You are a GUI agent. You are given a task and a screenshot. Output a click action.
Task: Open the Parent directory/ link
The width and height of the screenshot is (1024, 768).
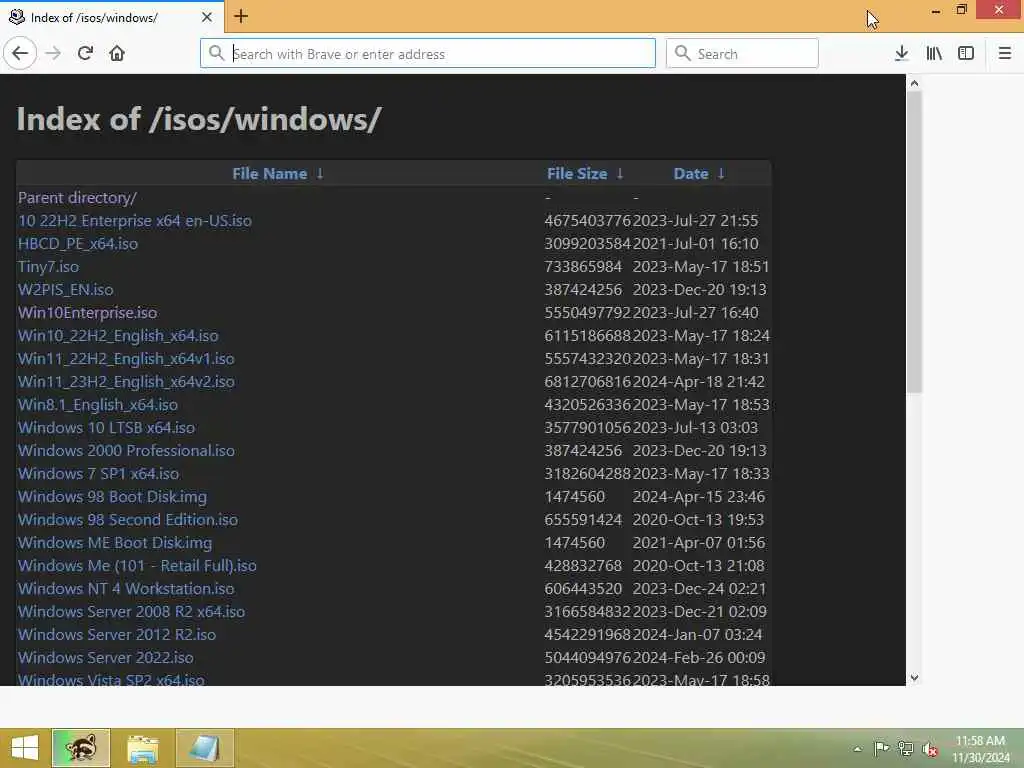point(77,198)
